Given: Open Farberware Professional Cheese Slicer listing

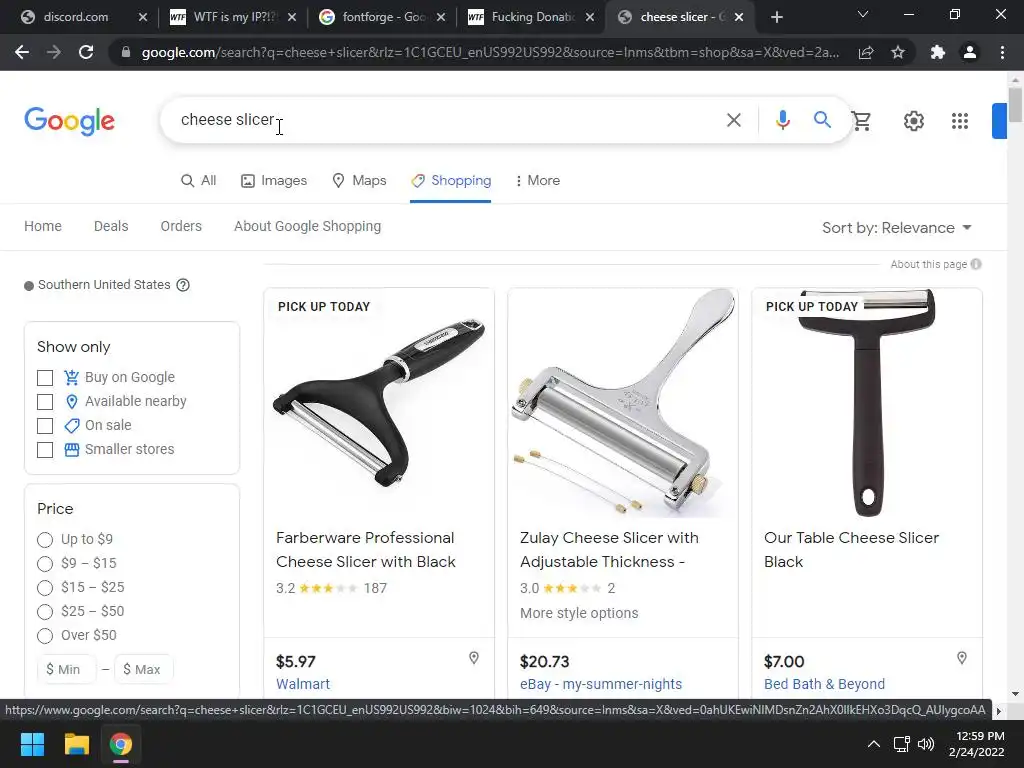Looking at the screenshot, I should (x=366, y=550).
